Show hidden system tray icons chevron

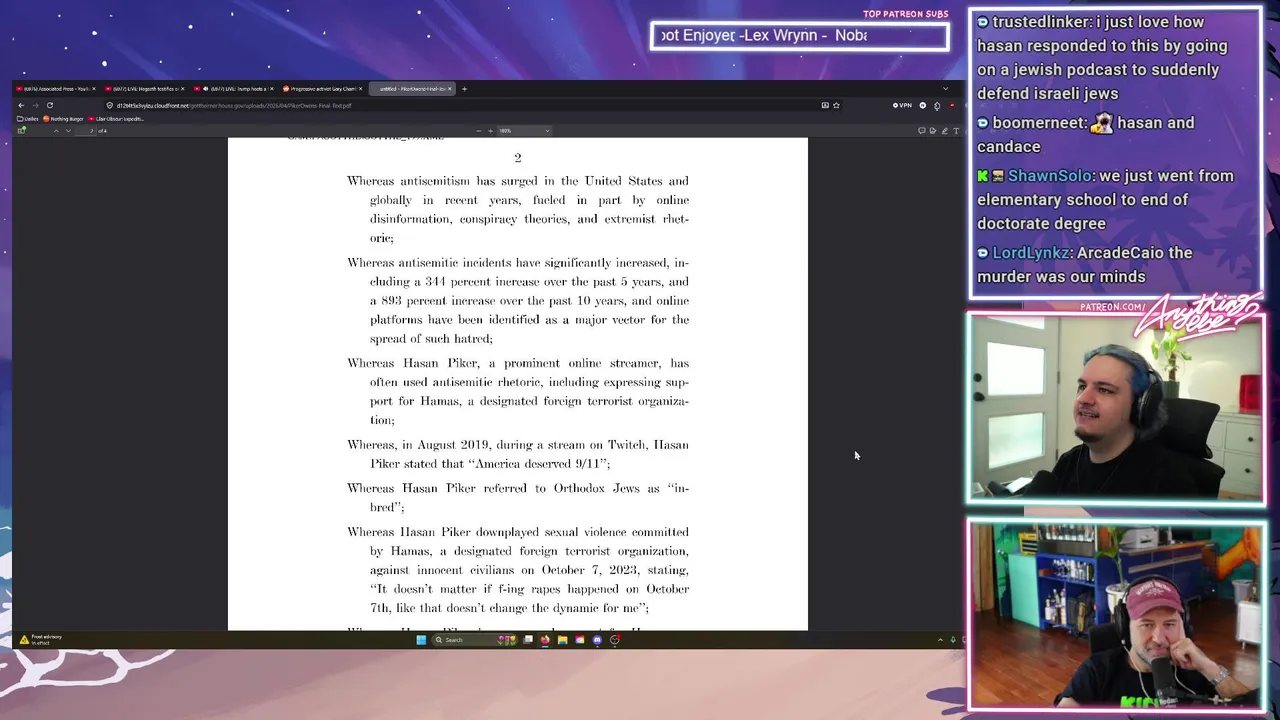point(940,640)
